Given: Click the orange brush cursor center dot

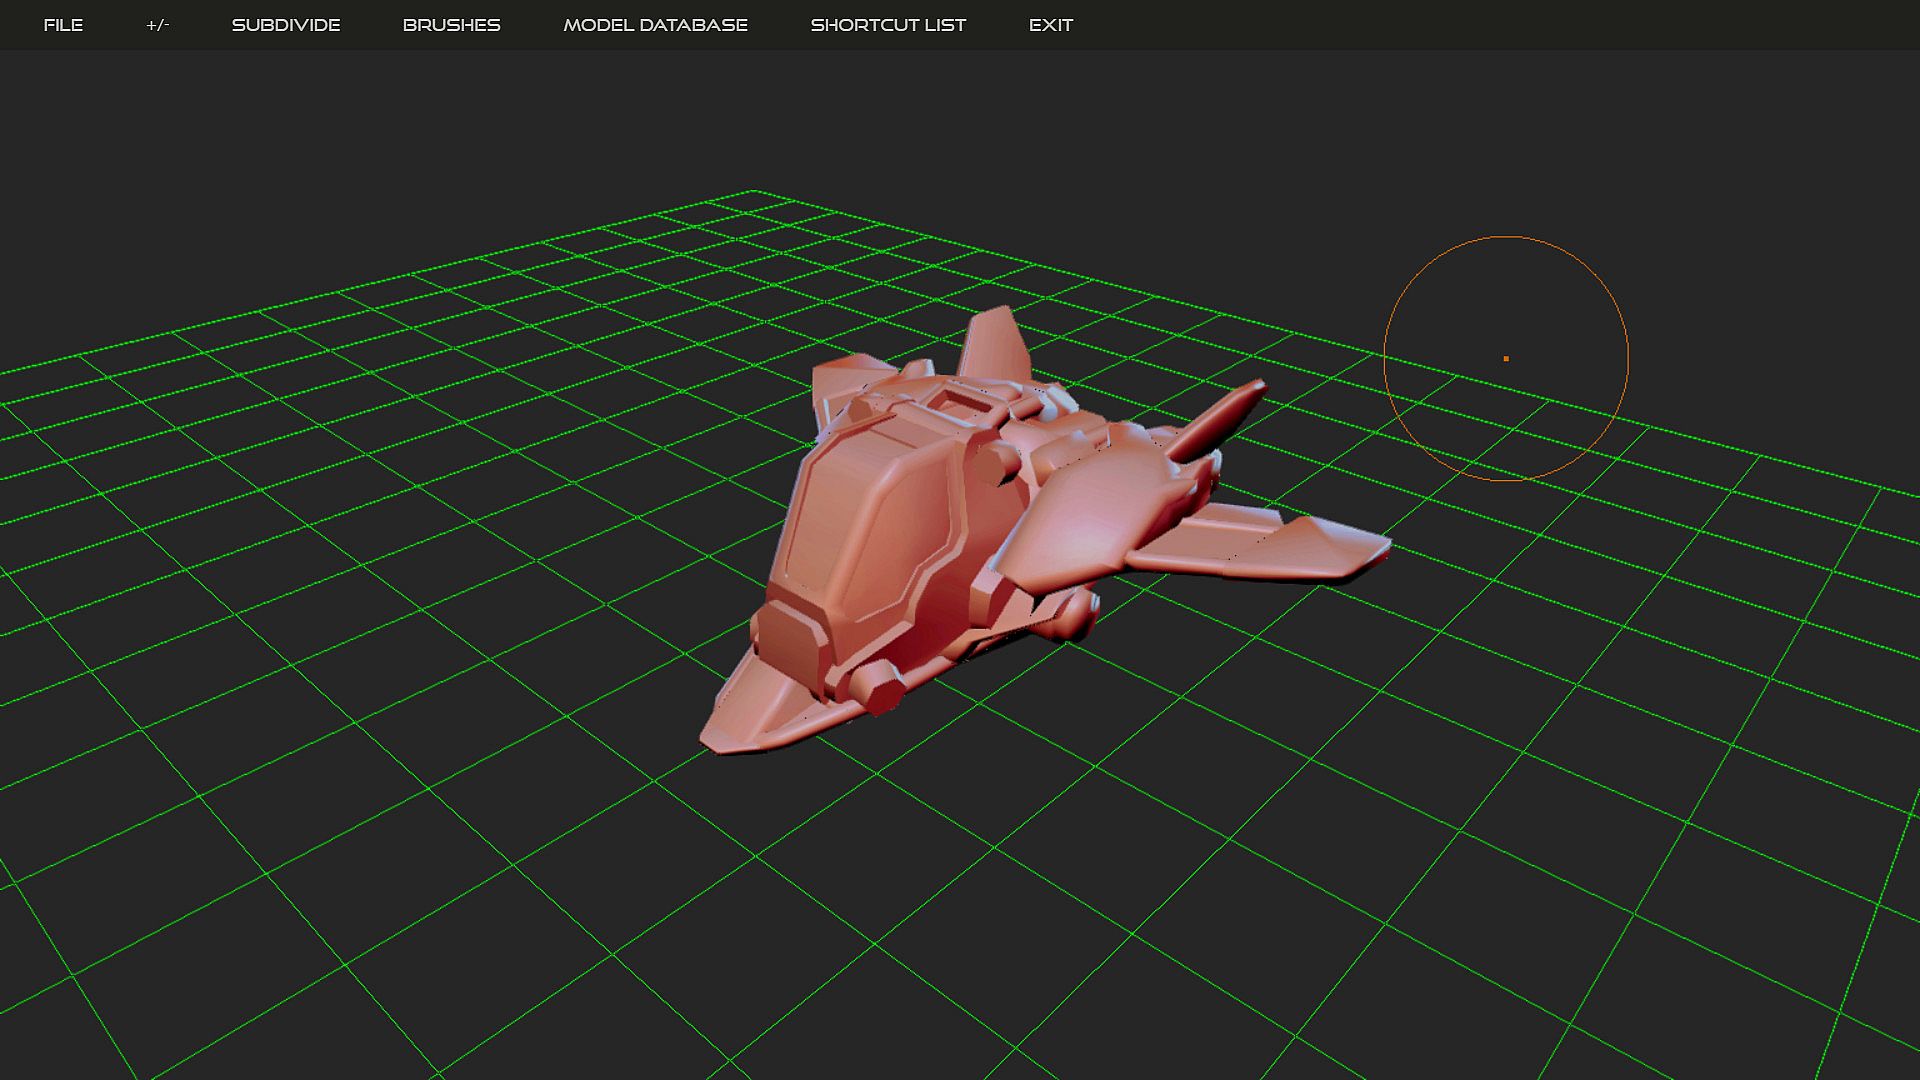Looking at the screenshot, I should pyautogui.click(x=1506, y=358).
